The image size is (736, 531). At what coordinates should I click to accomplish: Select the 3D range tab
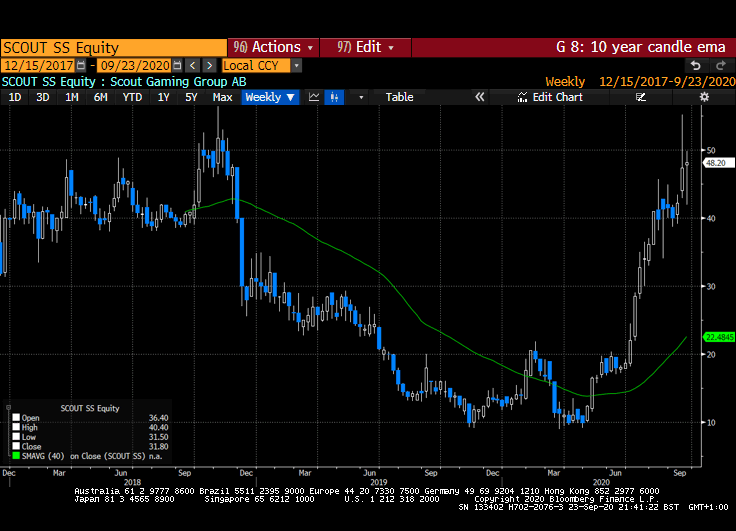click(43, 97)
